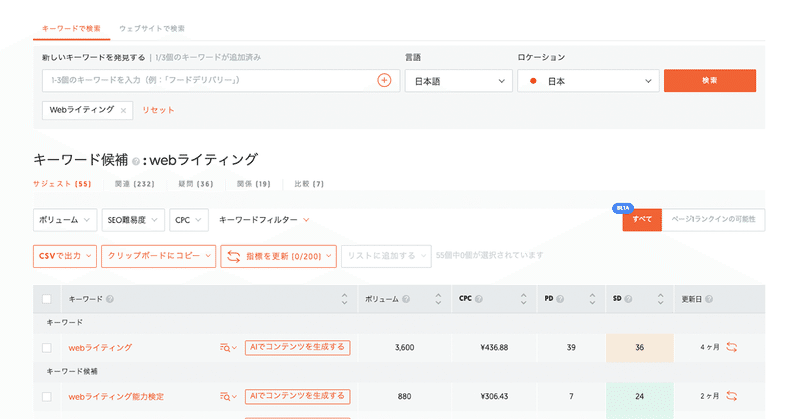The width and height of the screenshot is (800, 419).
Task: Refresh metrics icon in webライティング能力検定 row
Action: 732,396
